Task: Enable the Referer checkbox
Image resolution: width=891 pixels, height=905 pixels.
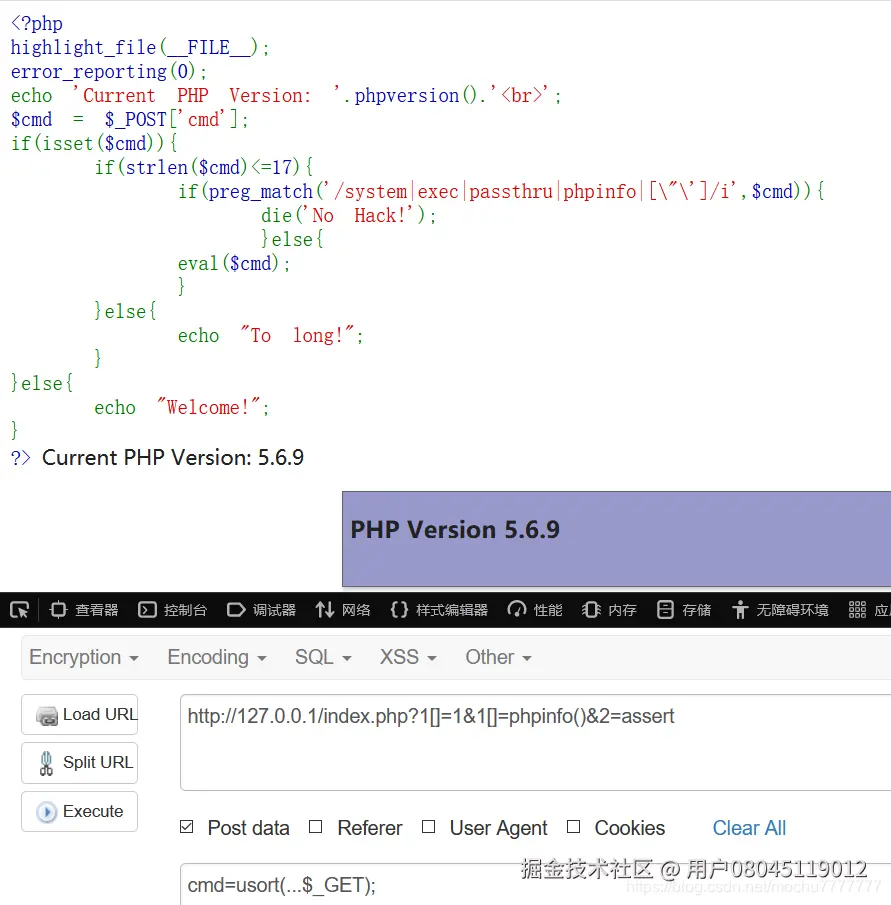Action: click(x=315, y=827)
